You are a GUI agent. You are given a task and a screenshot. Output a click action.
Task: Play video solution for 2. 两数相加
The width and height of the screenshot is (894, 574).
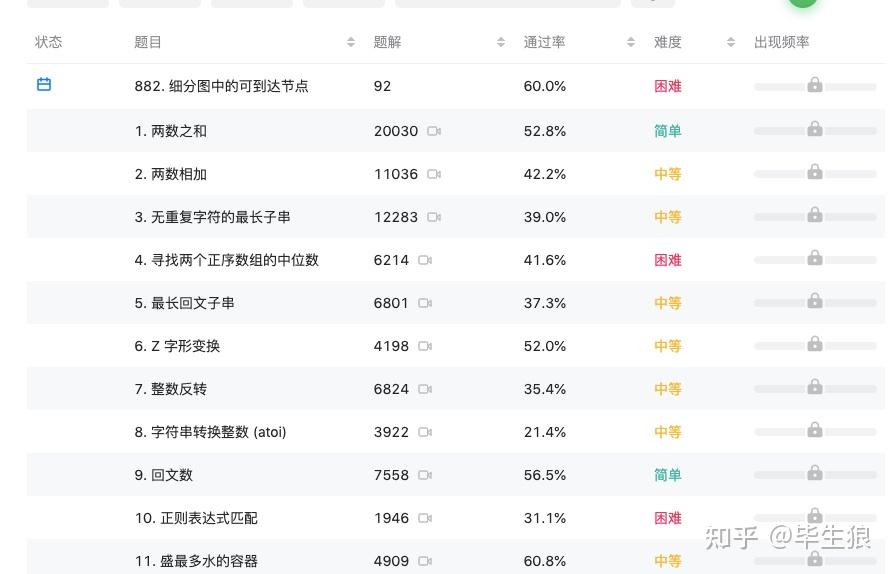tap(434, 174)
